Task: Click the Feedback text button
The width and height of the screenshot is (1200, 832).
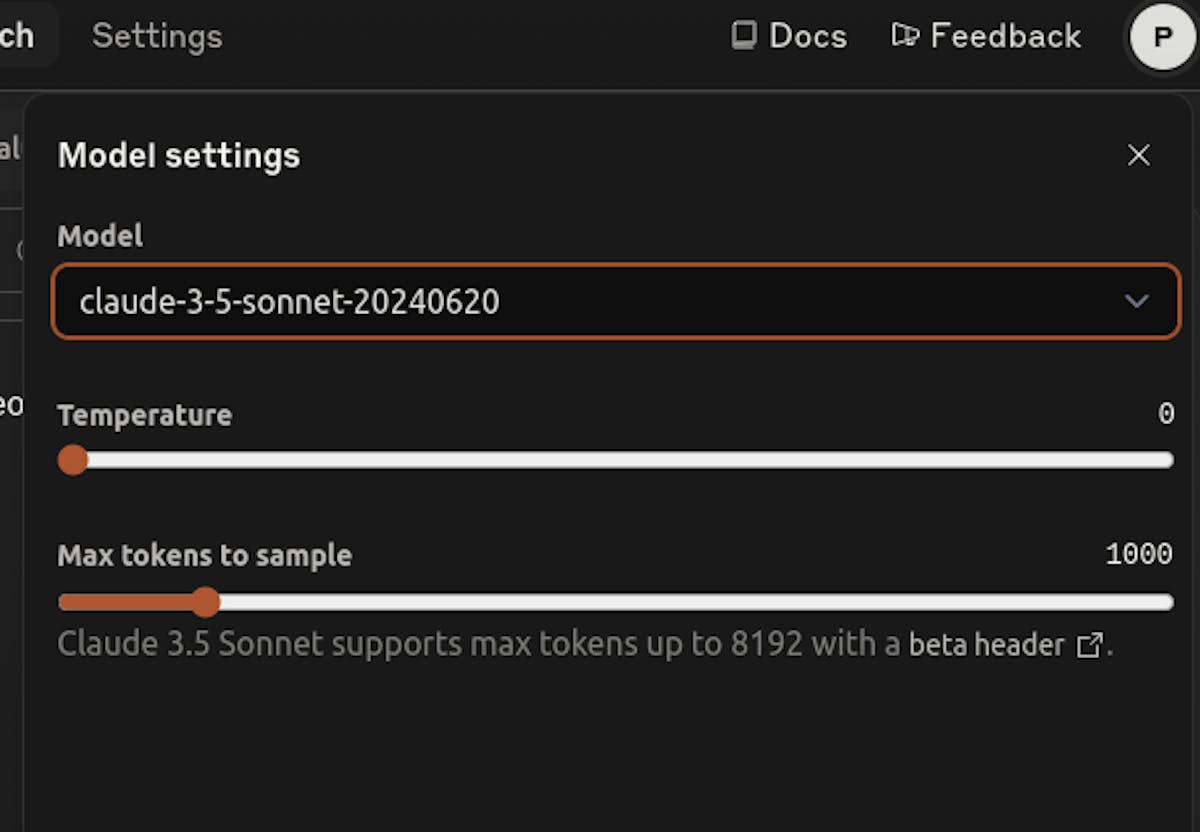Action: pos(1005,36)
